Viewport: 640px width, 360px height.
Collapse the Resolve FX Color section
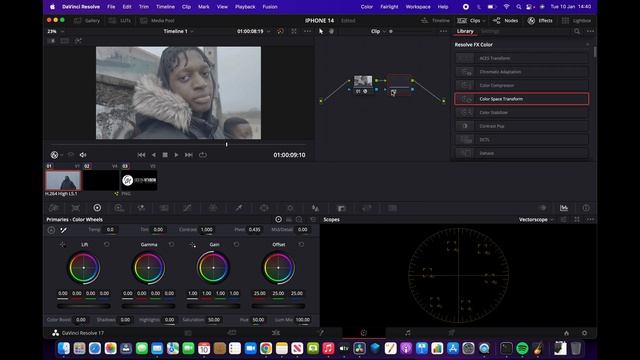coord(588,44)
